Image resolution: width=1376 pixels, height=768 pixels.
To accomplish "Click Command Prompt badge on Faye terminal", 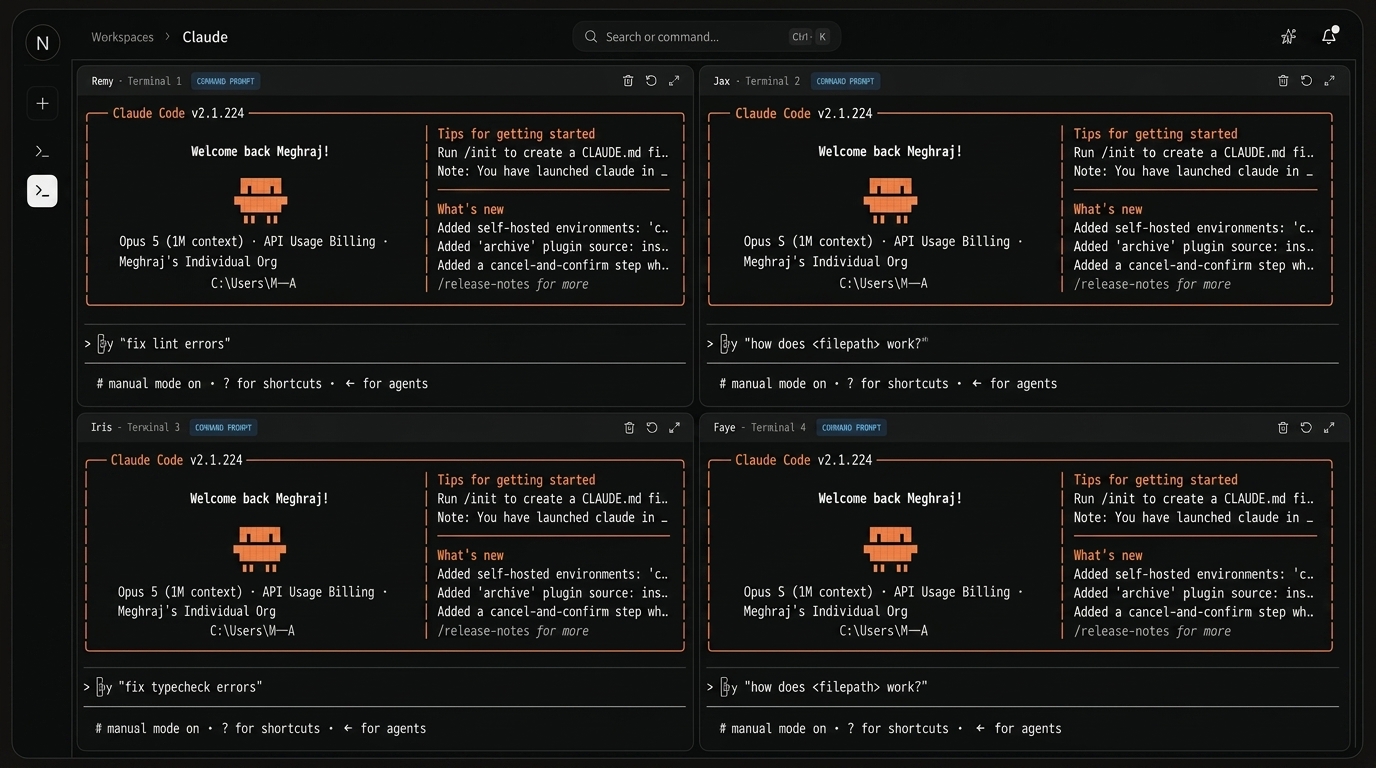I will click(852, 428).
